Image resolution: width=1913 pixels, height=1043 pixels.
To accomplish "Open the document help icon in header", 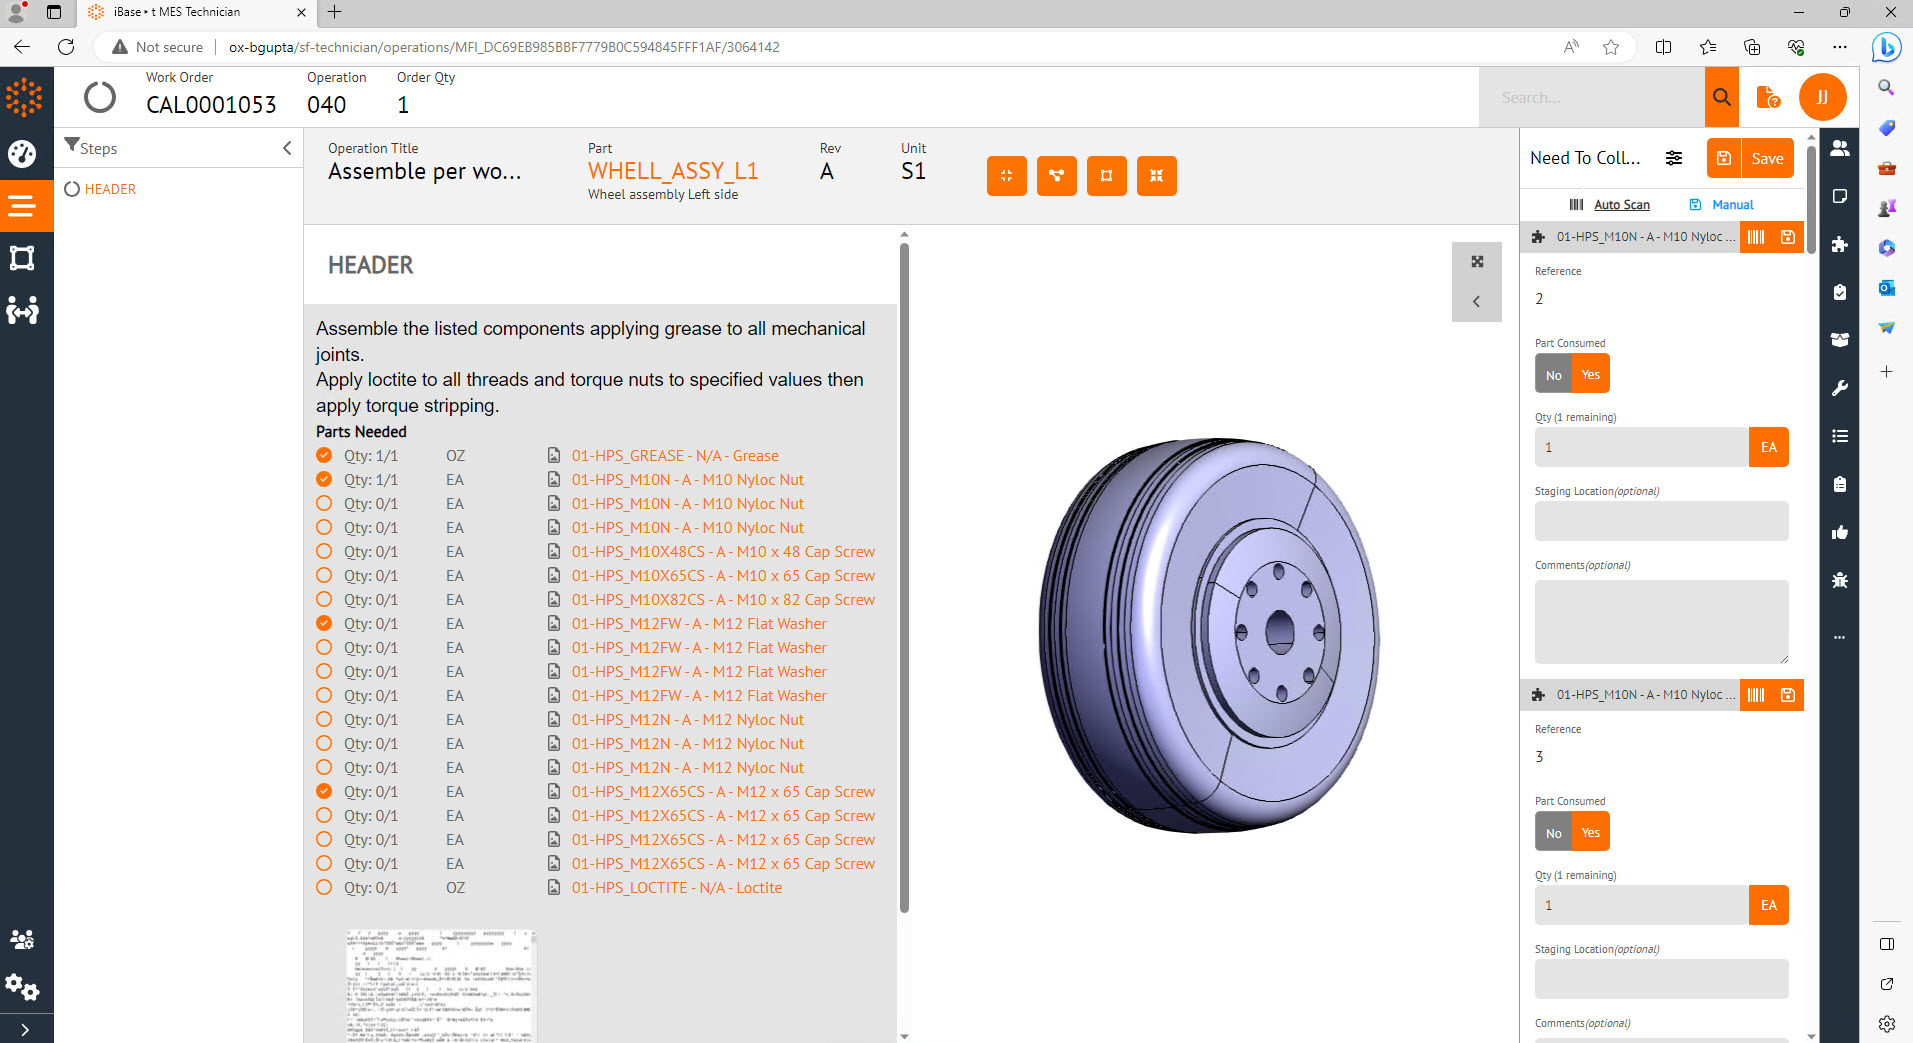I will pyautogui.click(x=1767, y=97).
